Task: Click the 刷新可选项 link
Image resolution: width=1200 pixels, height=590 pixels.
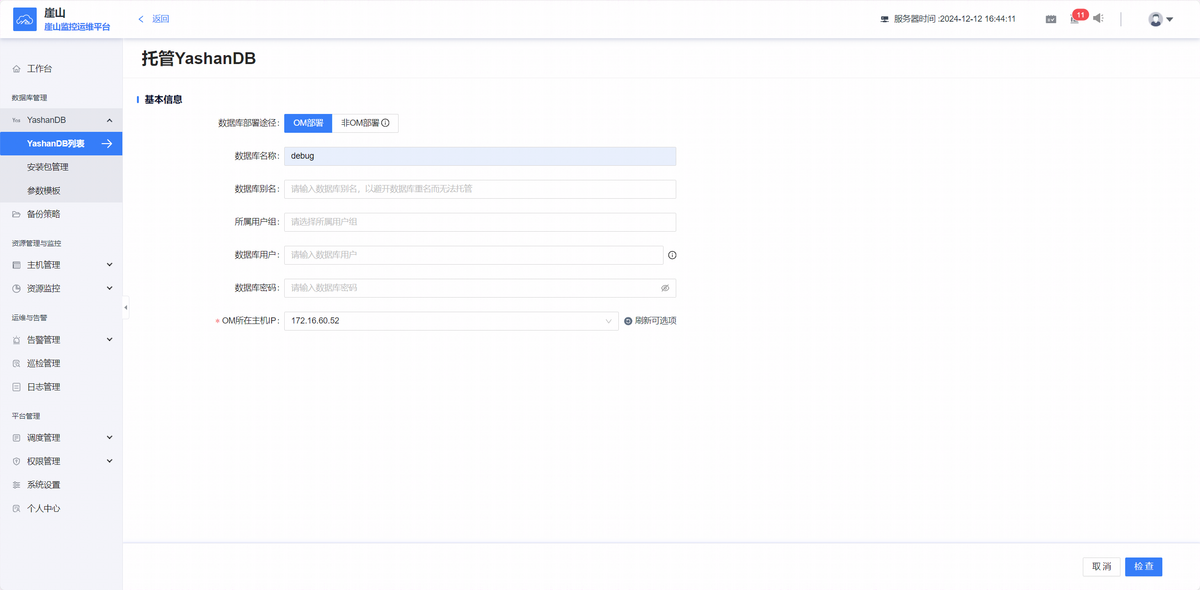Action: pyautogui.click(x=656, y=321)
